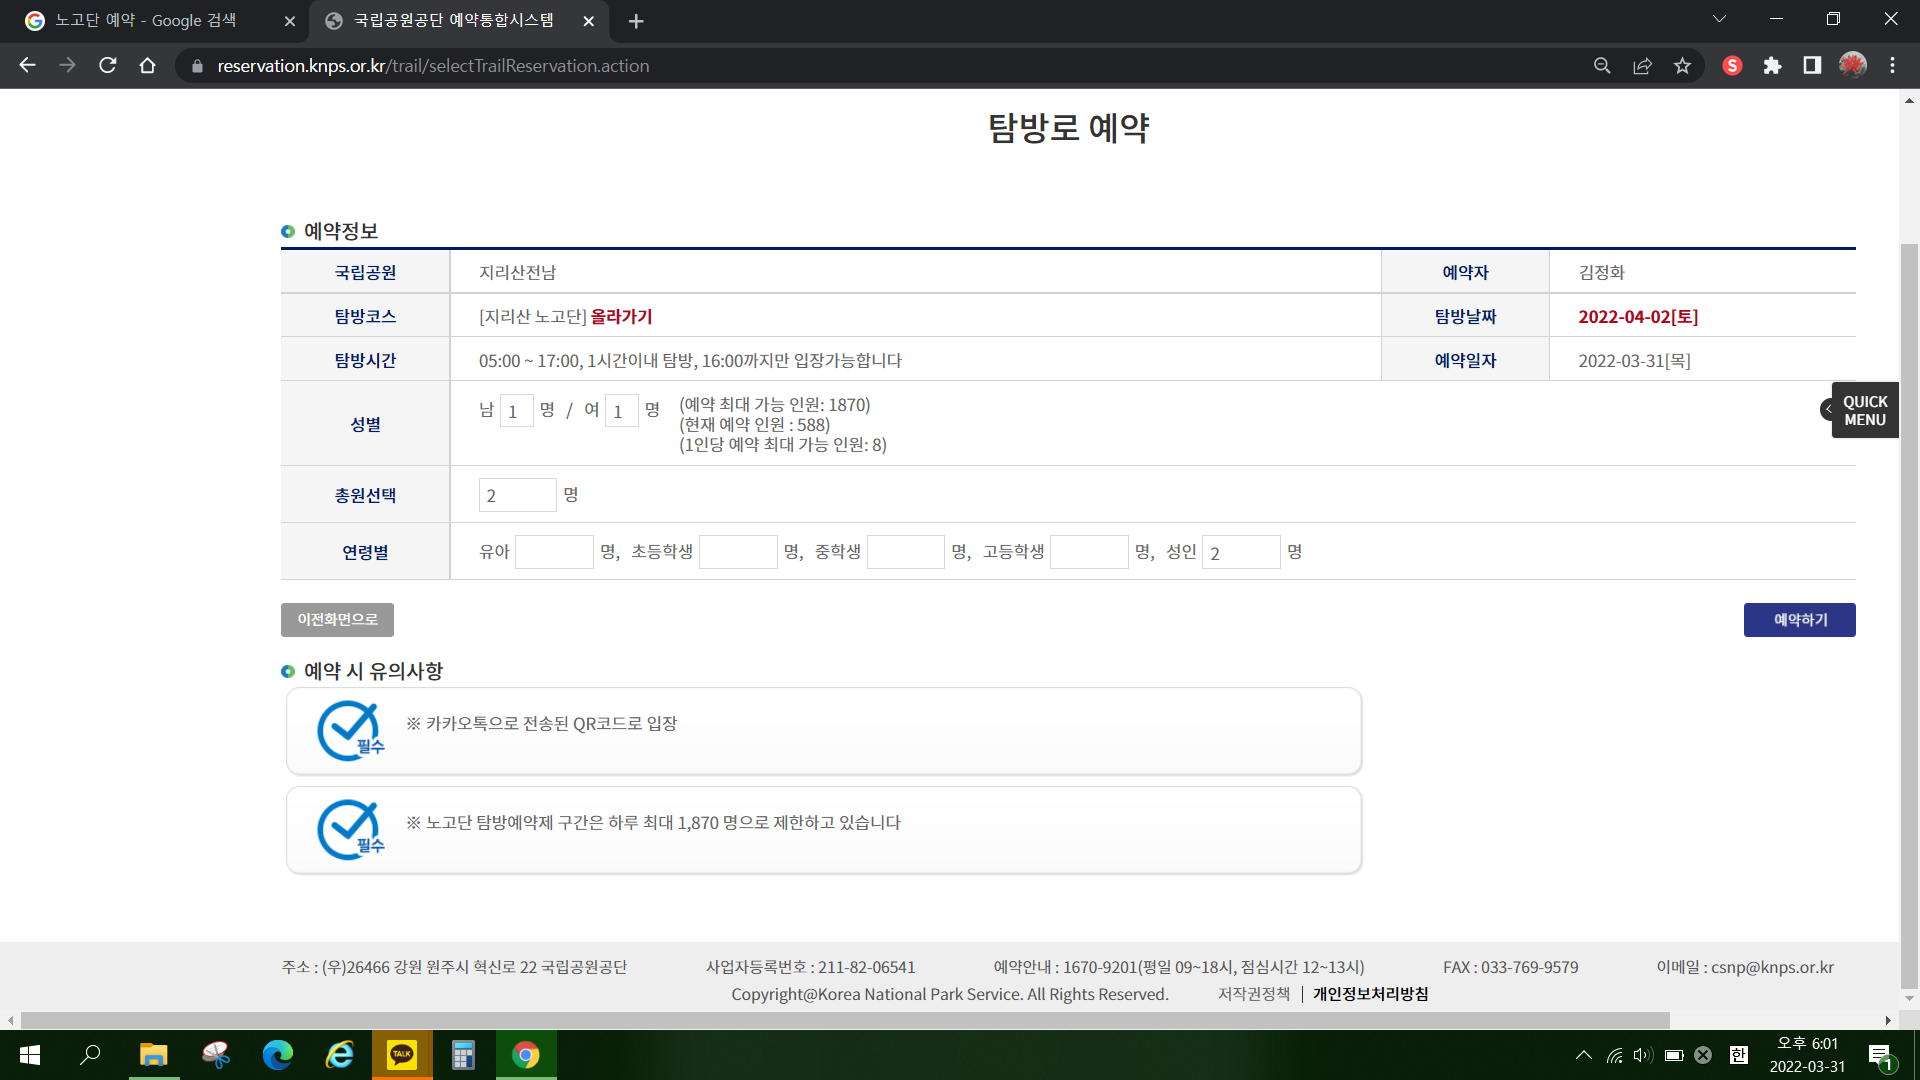The image size is (1920, 1080).
Task: Click the 이전화면으로 back button
Action: tap(337, 620)
